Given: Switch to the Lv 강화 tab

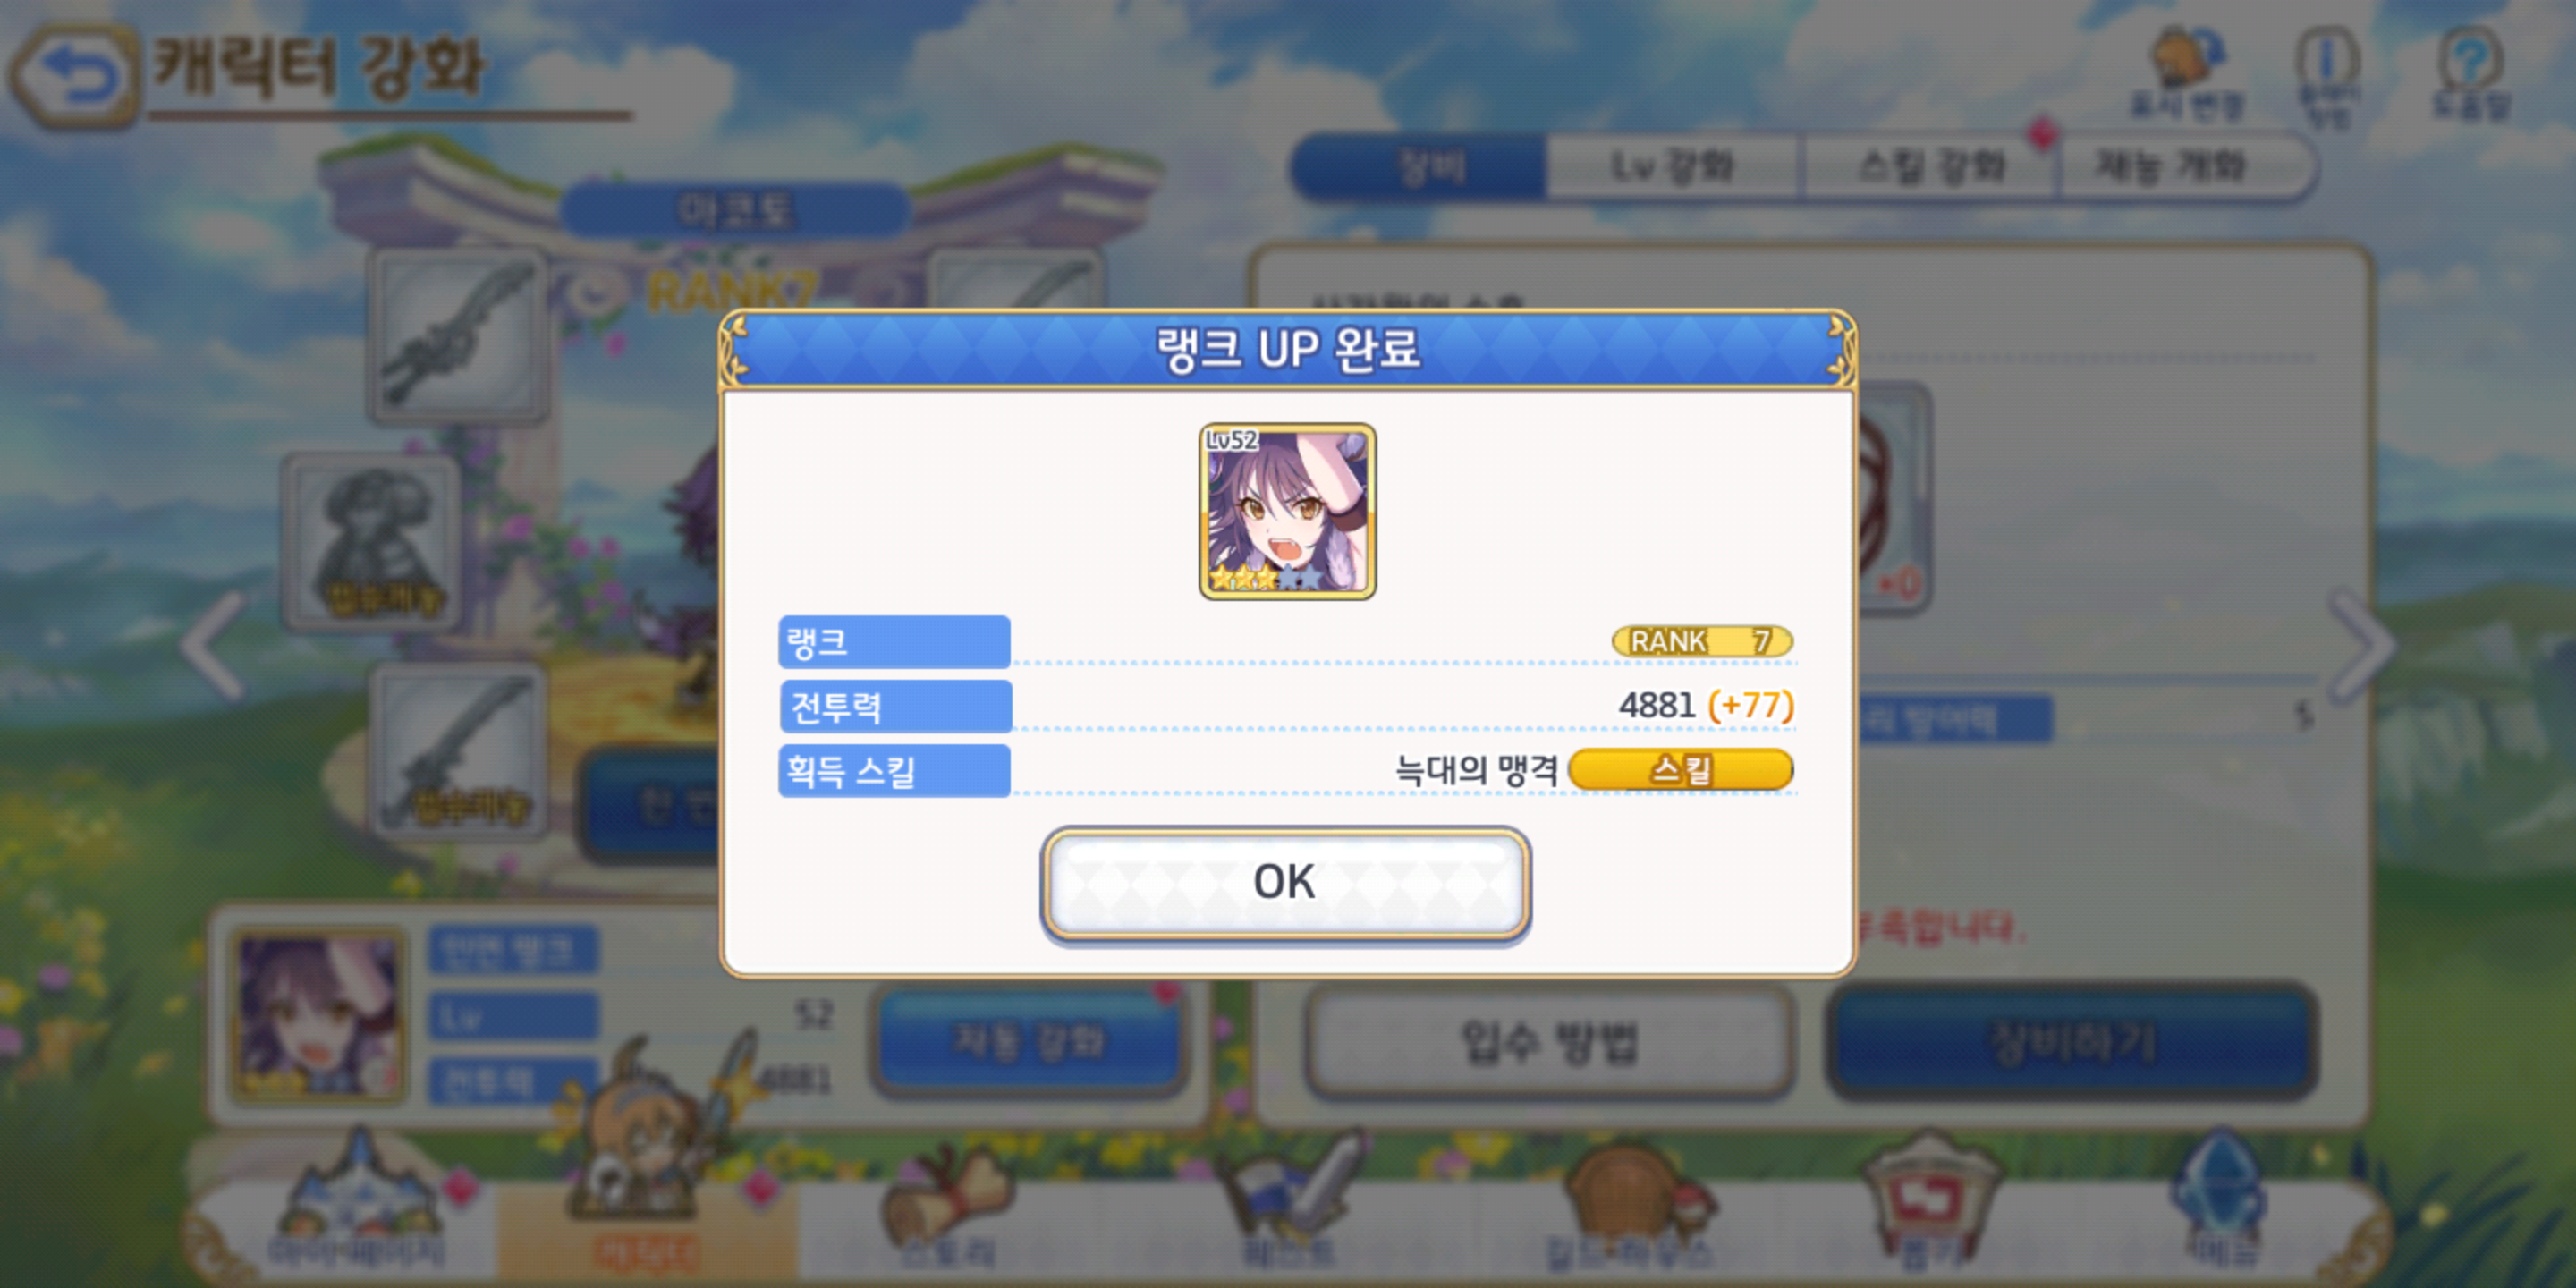Looking at the screenshot, I should pyautogui.click(x=1672, y=166).
